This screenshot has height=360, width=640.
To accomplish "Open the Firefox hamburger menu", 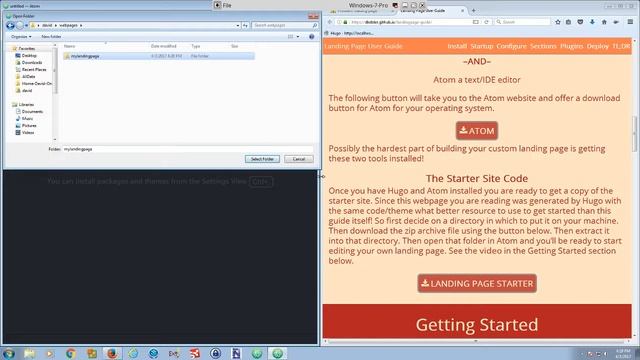I will click(631, 22).
